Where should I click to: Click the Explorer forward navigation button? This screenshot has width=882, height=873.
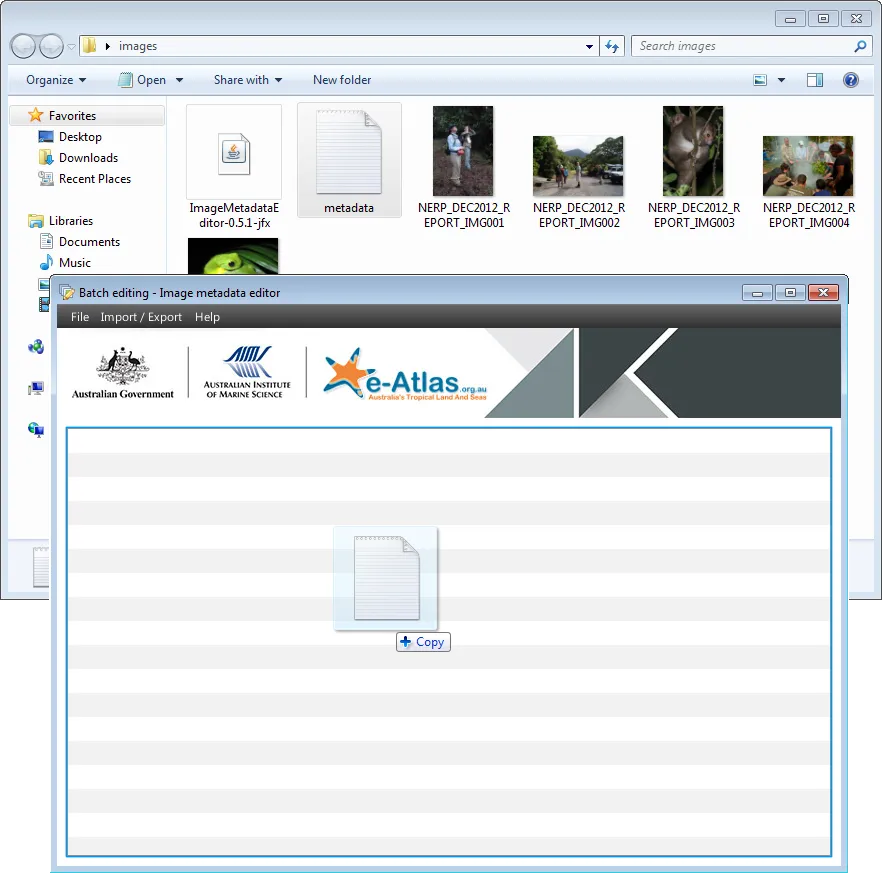tap(52, 46)
